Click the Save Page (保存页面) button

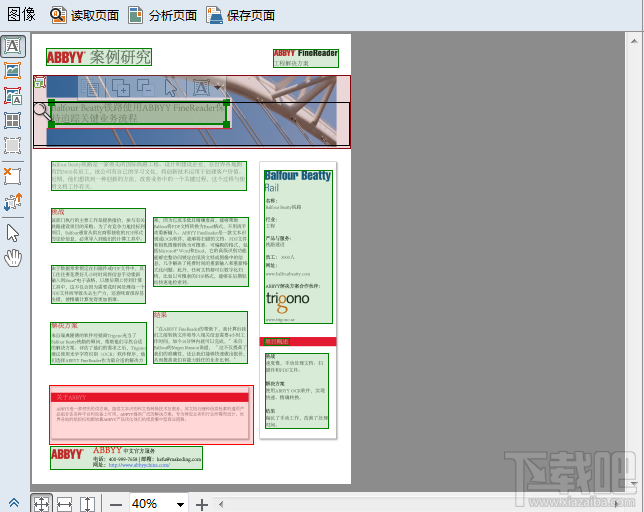tap(241, 15)
